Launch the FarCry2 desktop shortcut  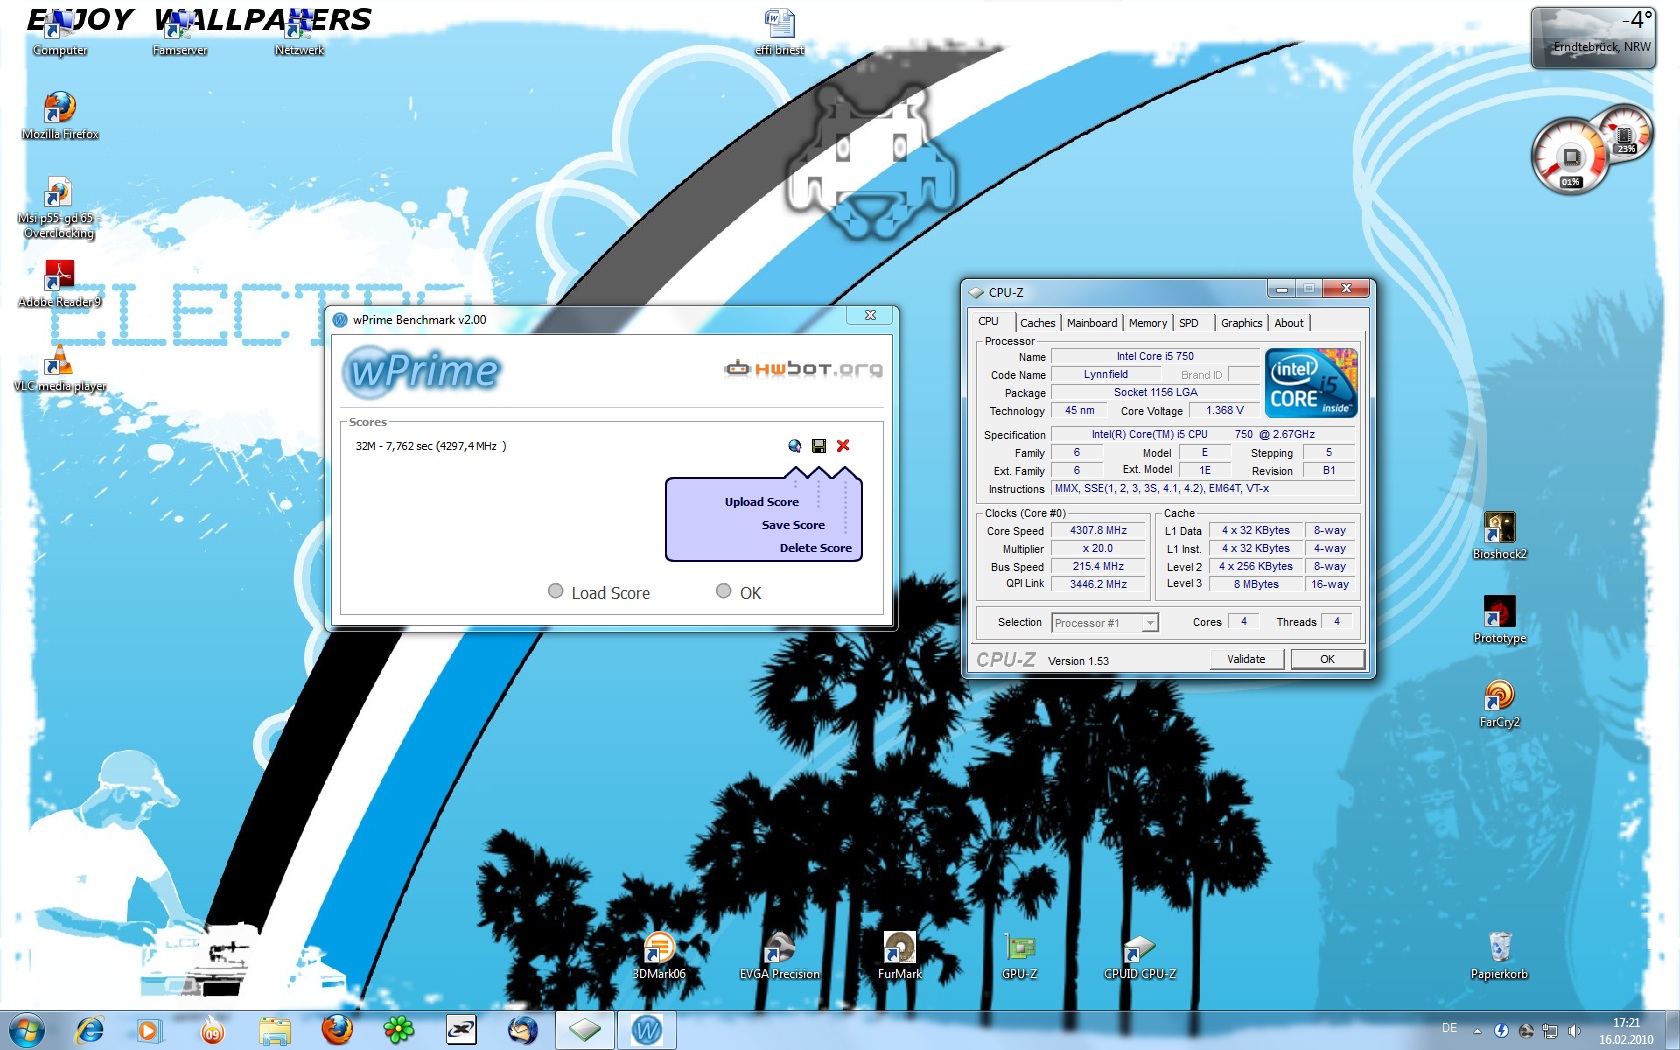pyautogui.click(x=1499, y=703)
